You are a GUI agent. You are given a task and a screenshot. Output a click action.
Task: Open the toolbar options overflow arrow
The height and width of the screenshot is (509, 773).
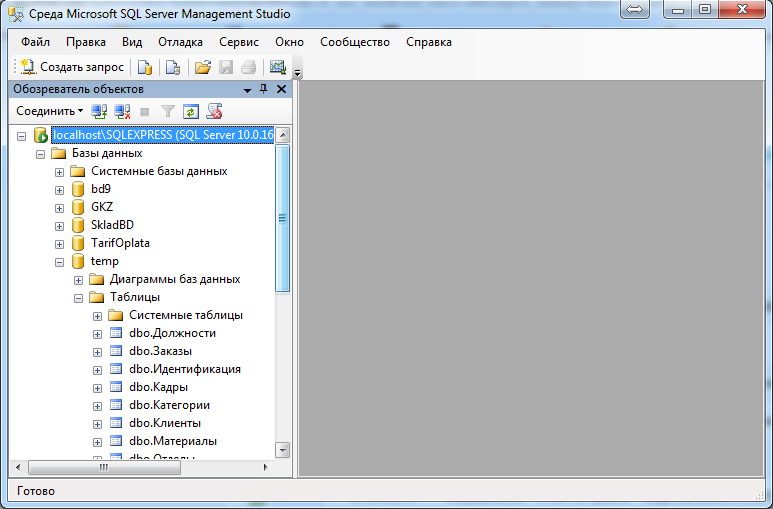click(x=297, y=73)
